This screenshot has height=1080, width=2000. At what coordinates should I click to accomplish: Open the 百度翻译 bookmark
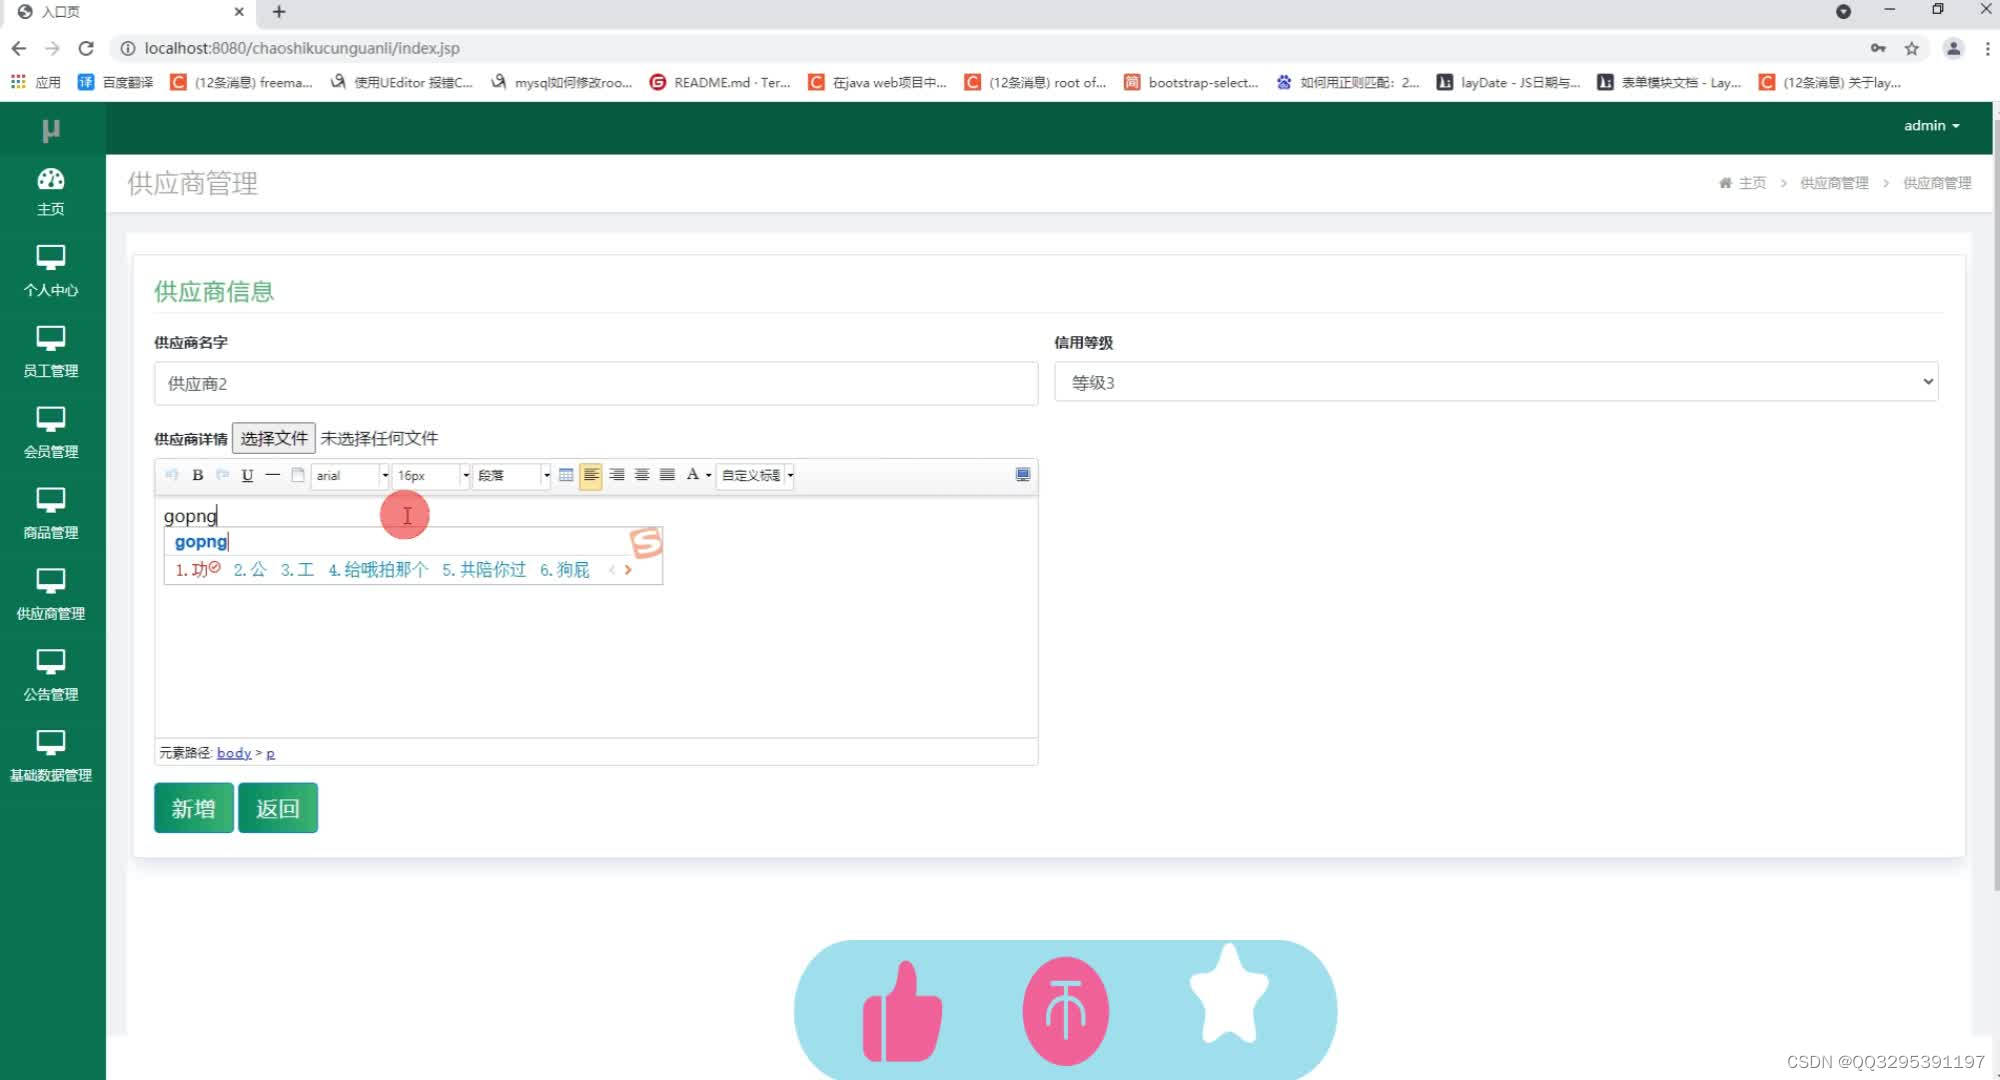pyautogui.click(x=116, y=82)
